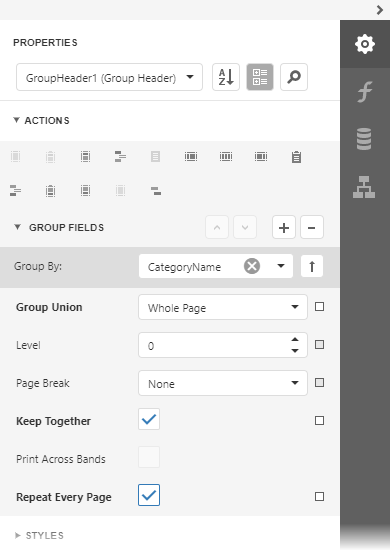Insert Vertical Total band action icon

point(261,156)
